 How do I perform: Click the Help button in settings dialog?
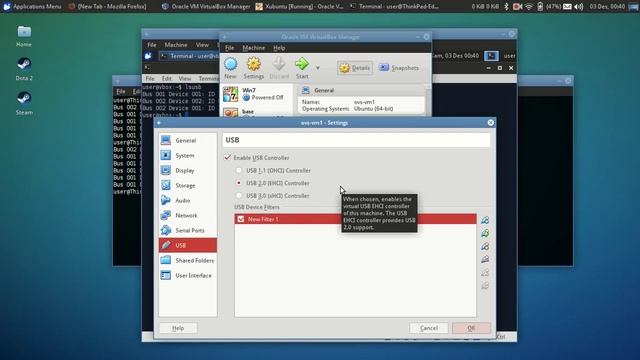pyautogui.click(x=178, y=328)
